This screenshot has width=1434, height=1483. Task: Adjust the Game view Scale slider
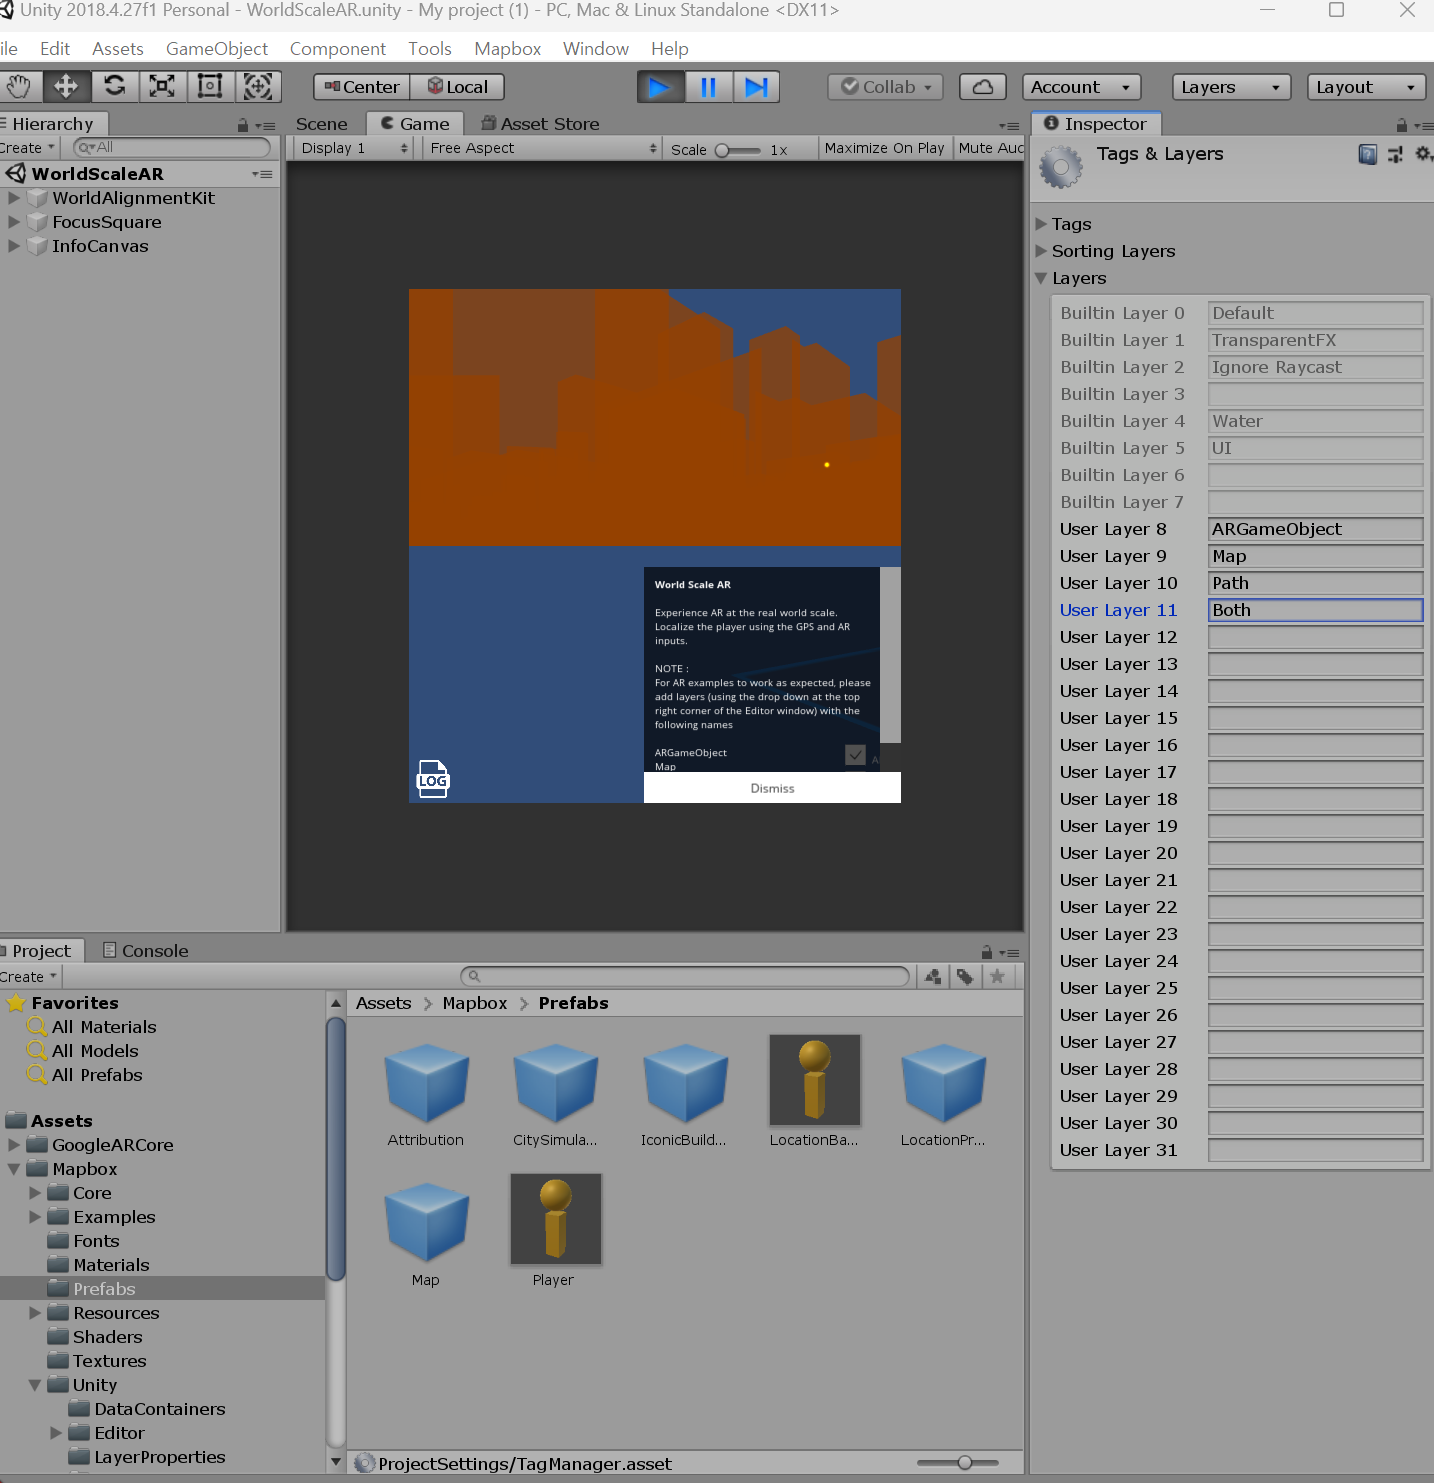738,150
